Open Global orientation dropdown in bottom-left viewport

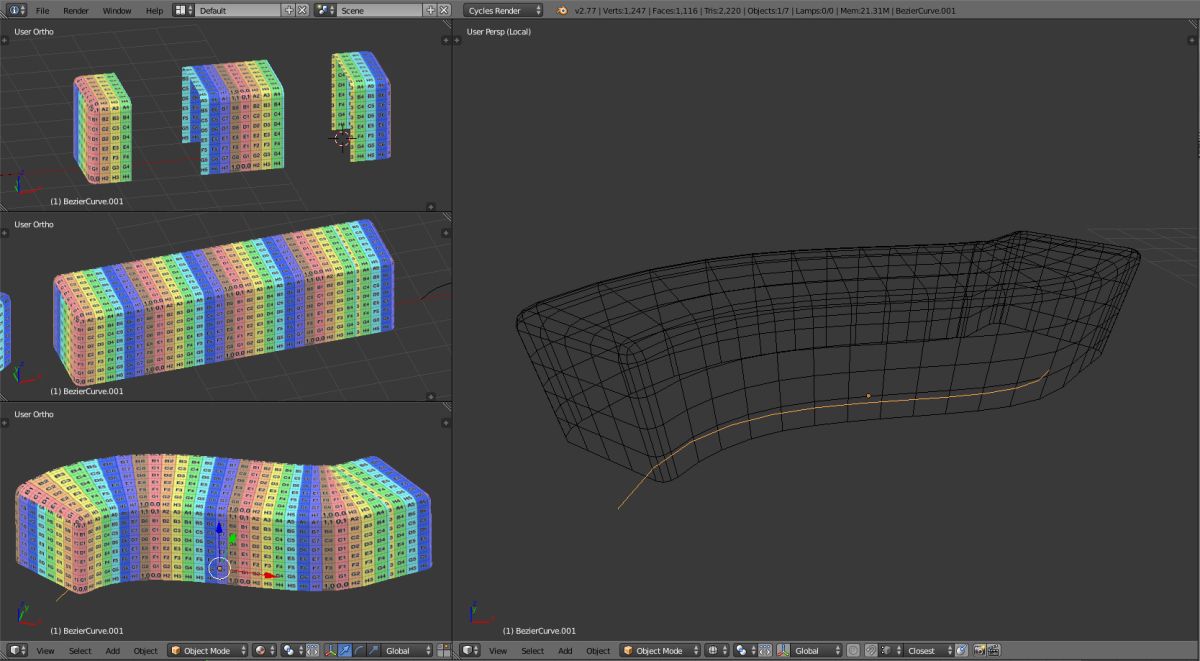408,651
